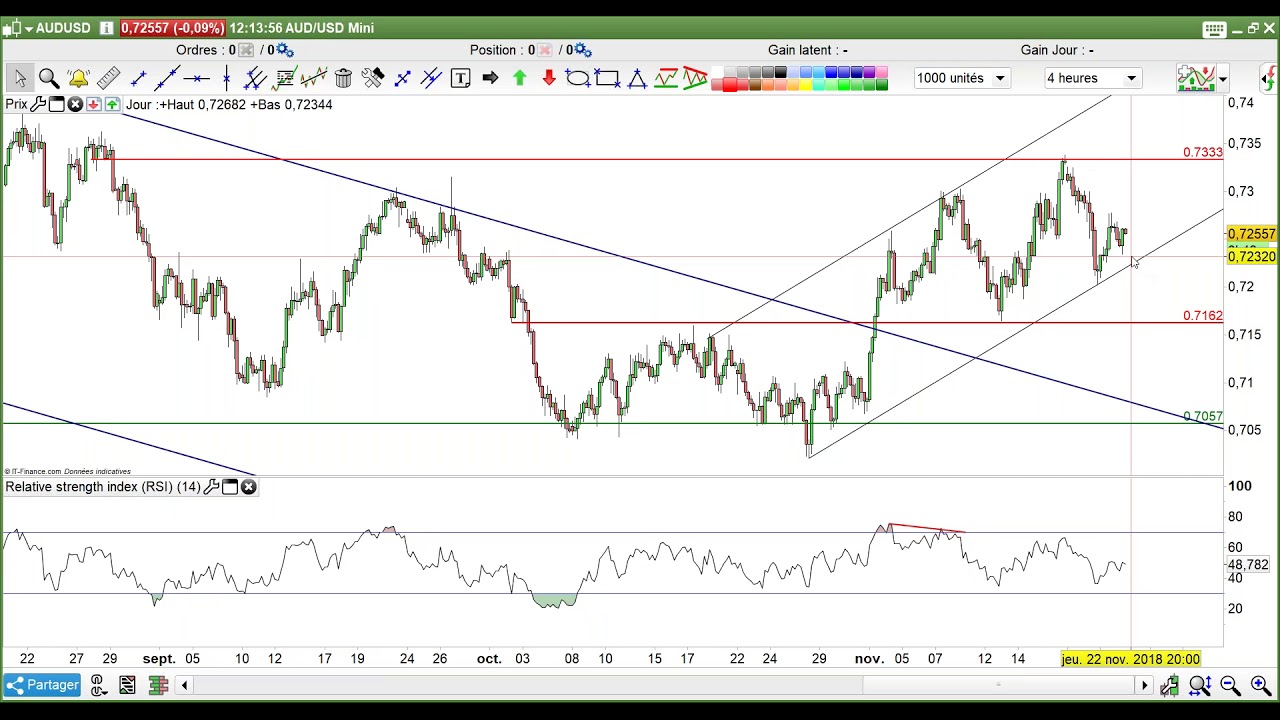Move Prix panel down with red arrow

93,104
